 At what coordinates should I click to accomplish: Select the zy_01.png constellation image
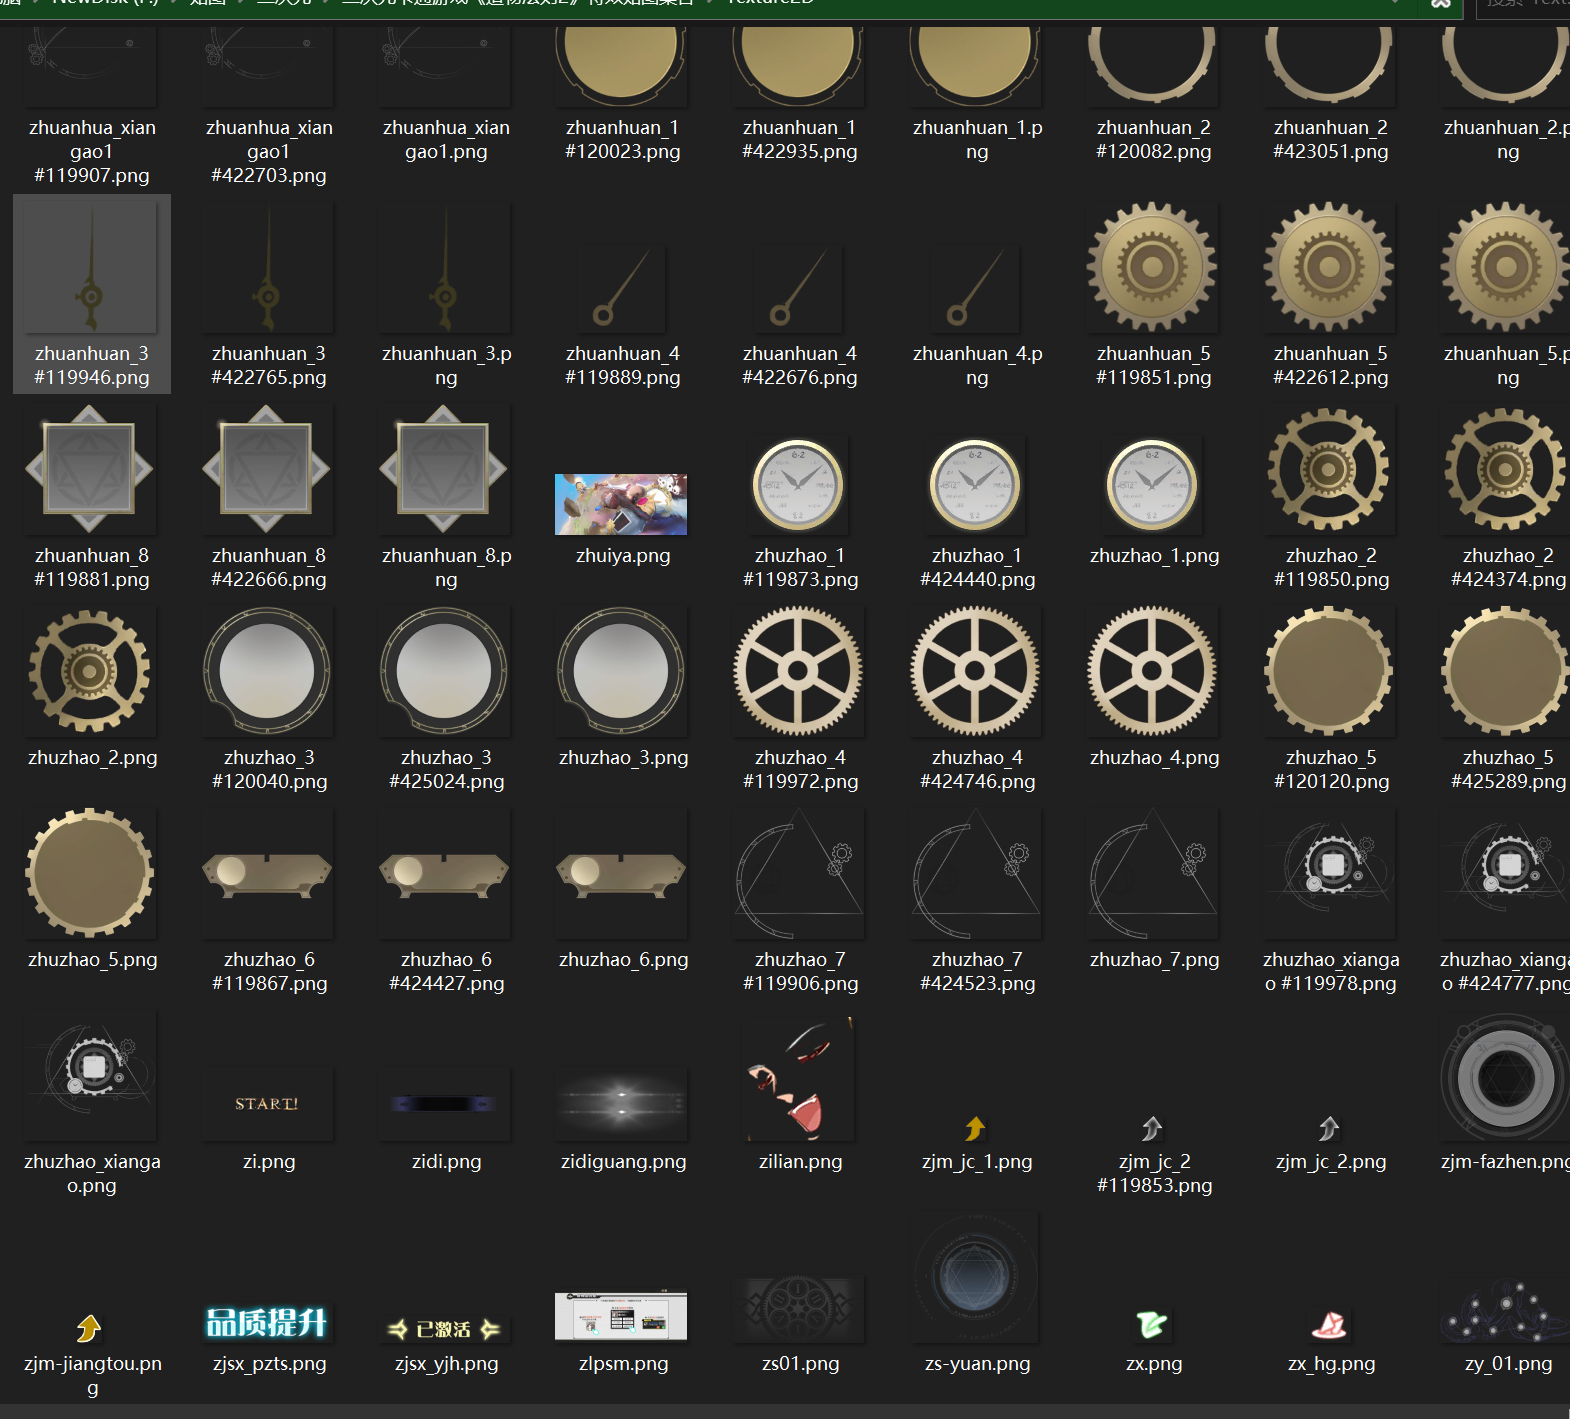tap(1505, 1309)
